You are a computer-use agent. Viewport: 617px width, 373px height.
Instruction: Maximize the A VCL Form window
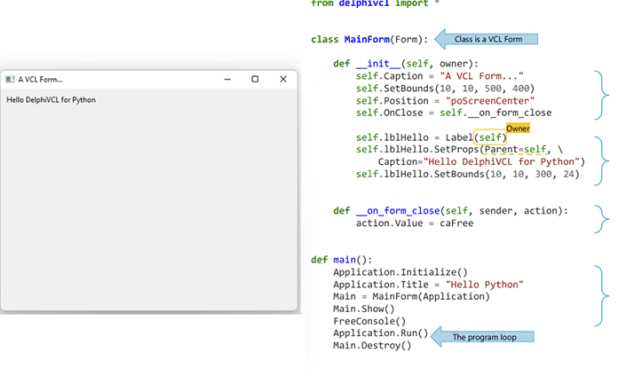tap(255, 79)
